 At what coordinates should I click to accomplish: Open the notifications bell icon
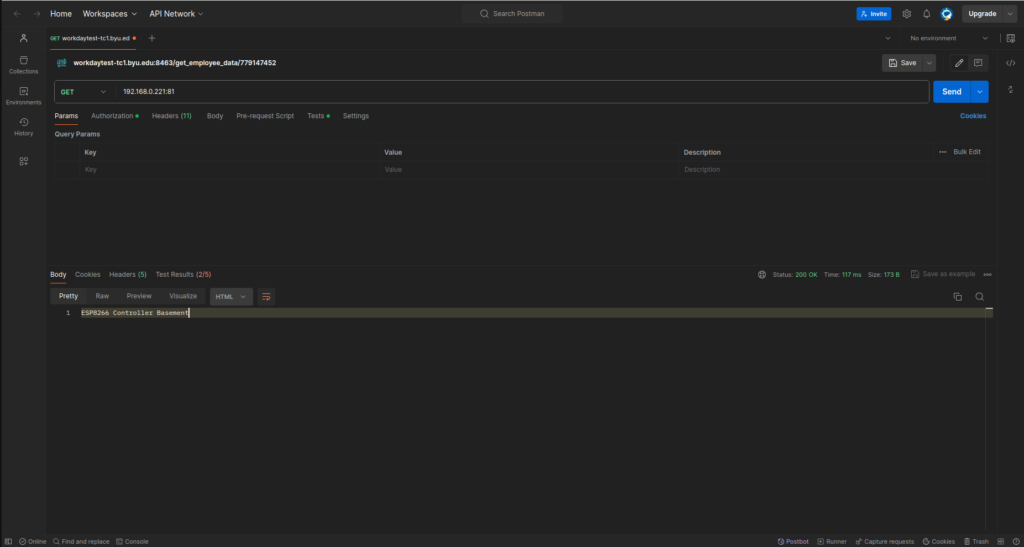click(x=926, y=14)
